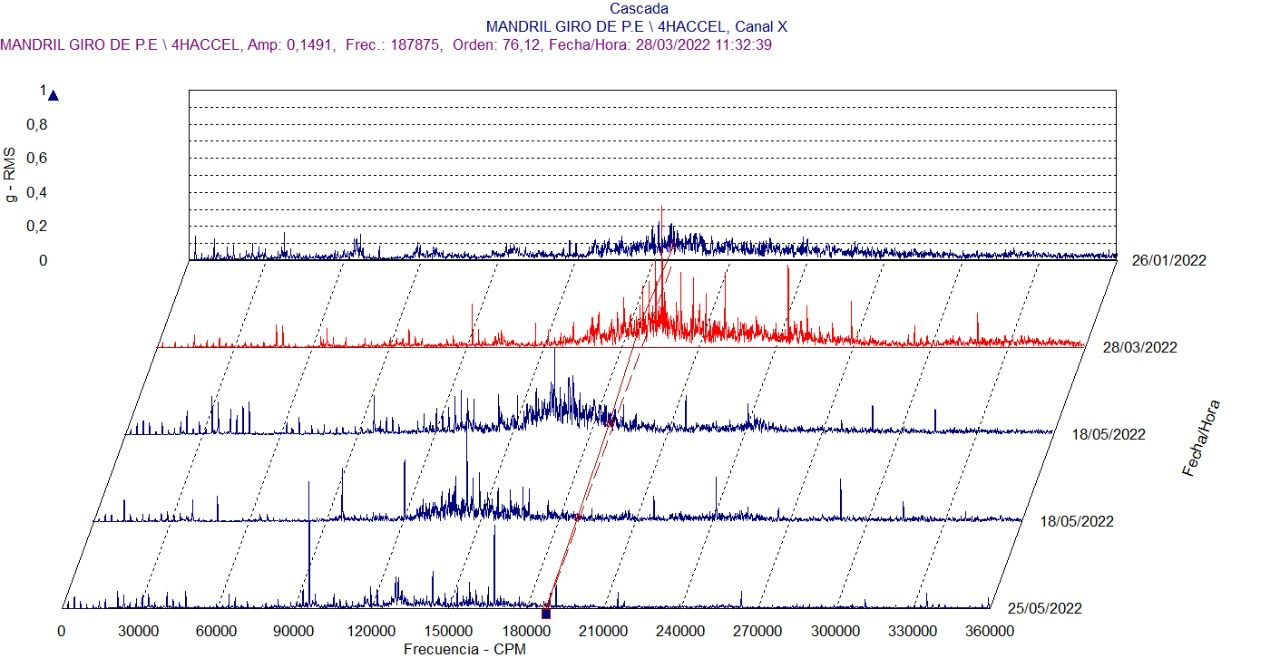Click the purple cursor readout line with Amp: 0,1491
1280x658 pixels.
tap(385, 45)
